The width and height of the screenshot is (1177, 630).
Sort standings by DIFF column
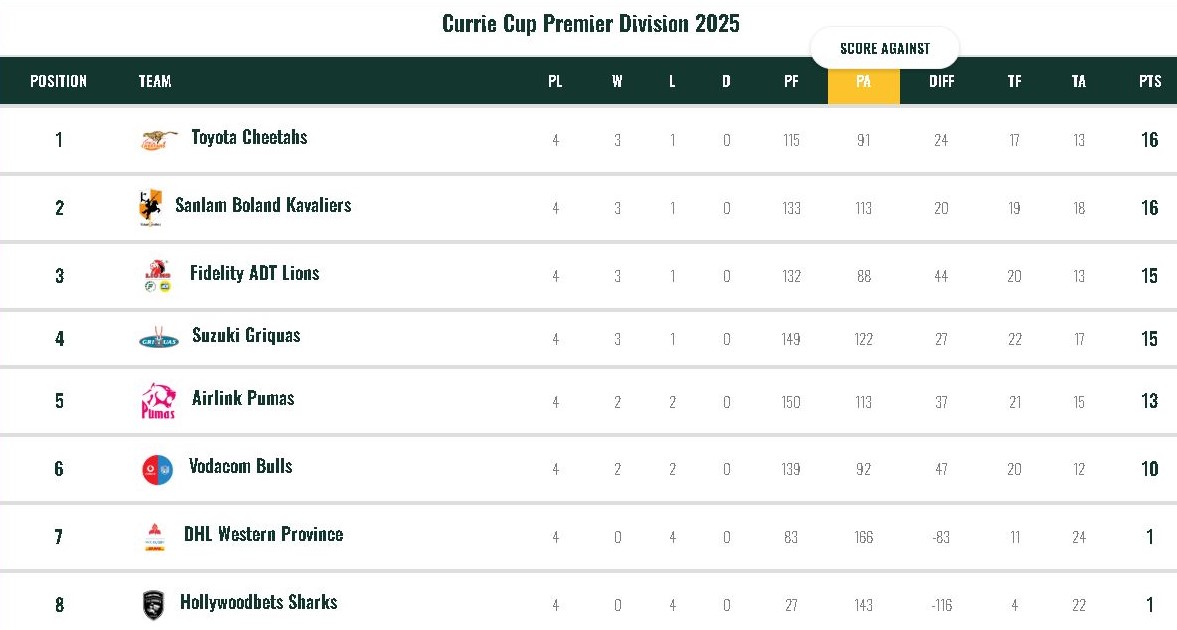pyautogui.click(x=941, y=81)
